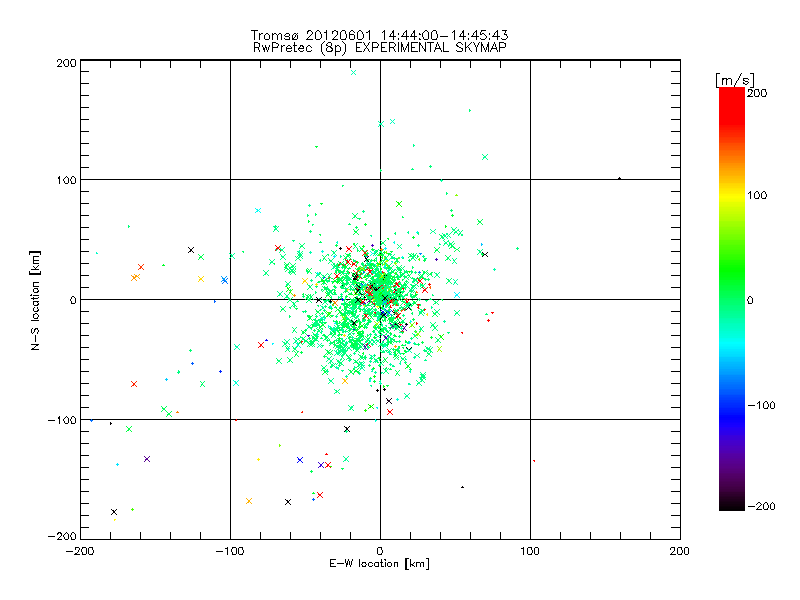This screenshot has width=800, height=600.
Task: Click the N-S axis tick label '100'
Action: pyautogui.click(x=66, y=180)
